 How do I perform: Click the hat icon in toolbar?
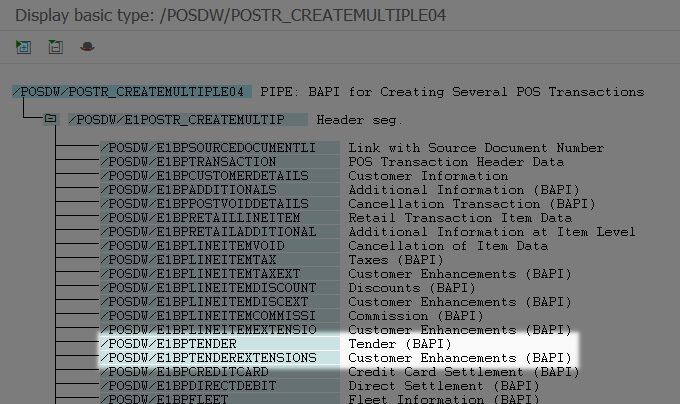coord(87,47)
